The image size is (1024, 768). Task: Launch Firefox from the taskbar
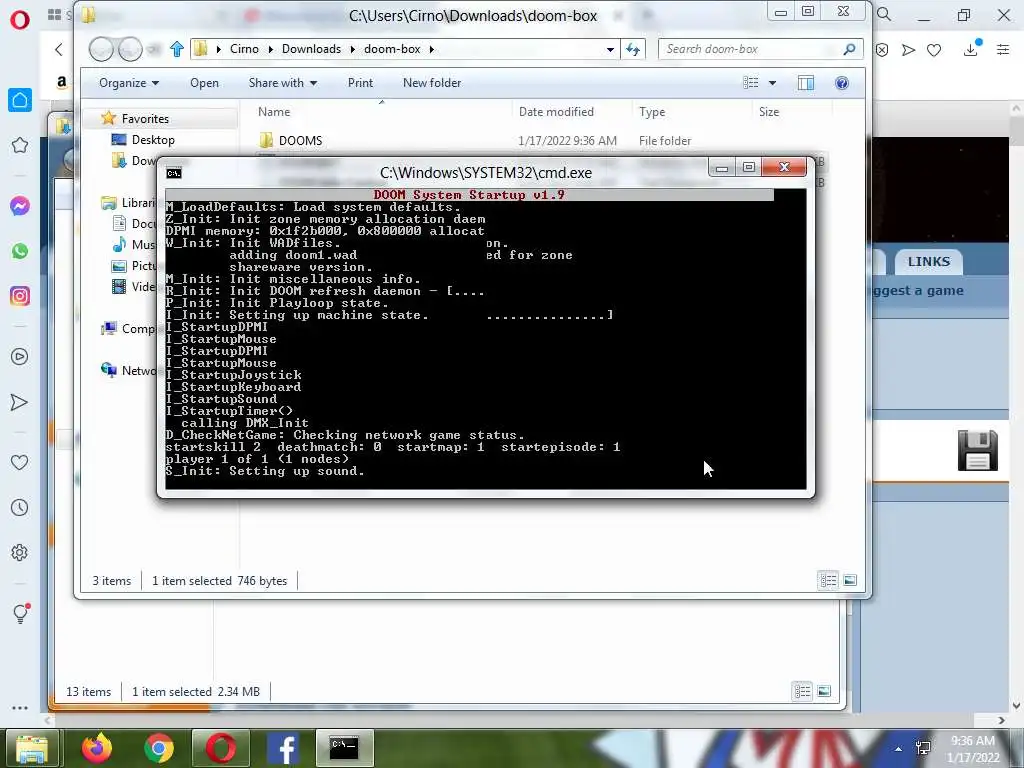click(x=97, y=748)
